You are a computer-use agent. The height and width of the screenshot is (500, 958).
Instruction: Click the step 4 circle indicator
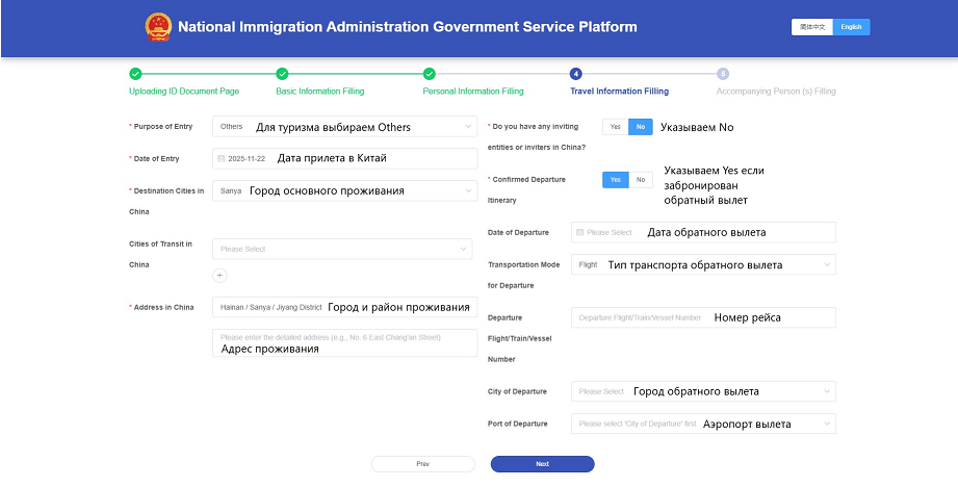click(x=576, y=74)
